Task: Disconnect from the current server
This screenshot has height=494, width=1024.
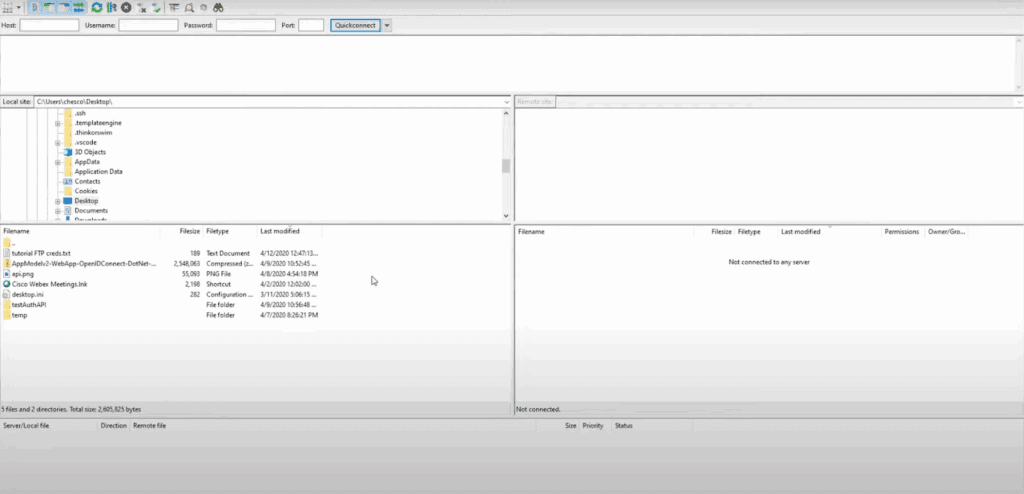Action: [142, 7]
